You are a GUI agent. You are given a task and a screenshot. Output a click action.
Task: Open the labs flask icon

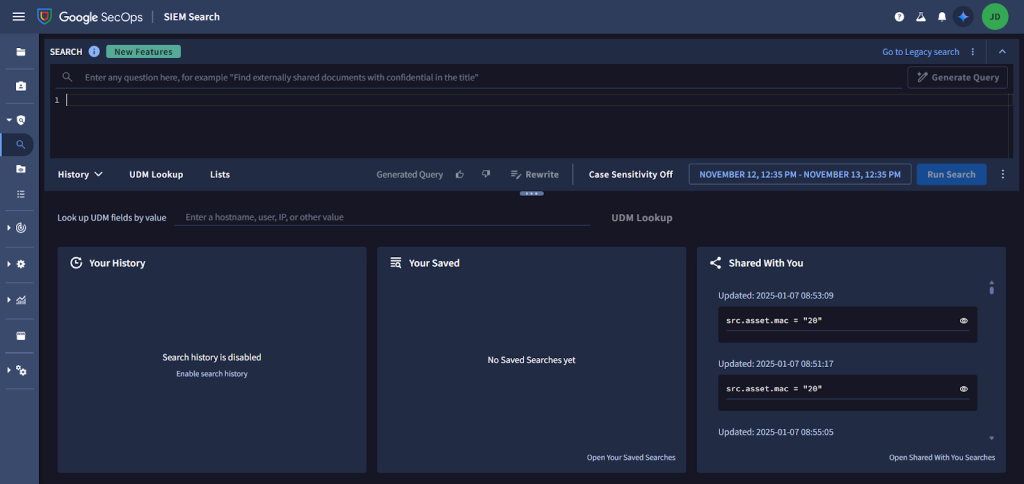coord(921,17)
